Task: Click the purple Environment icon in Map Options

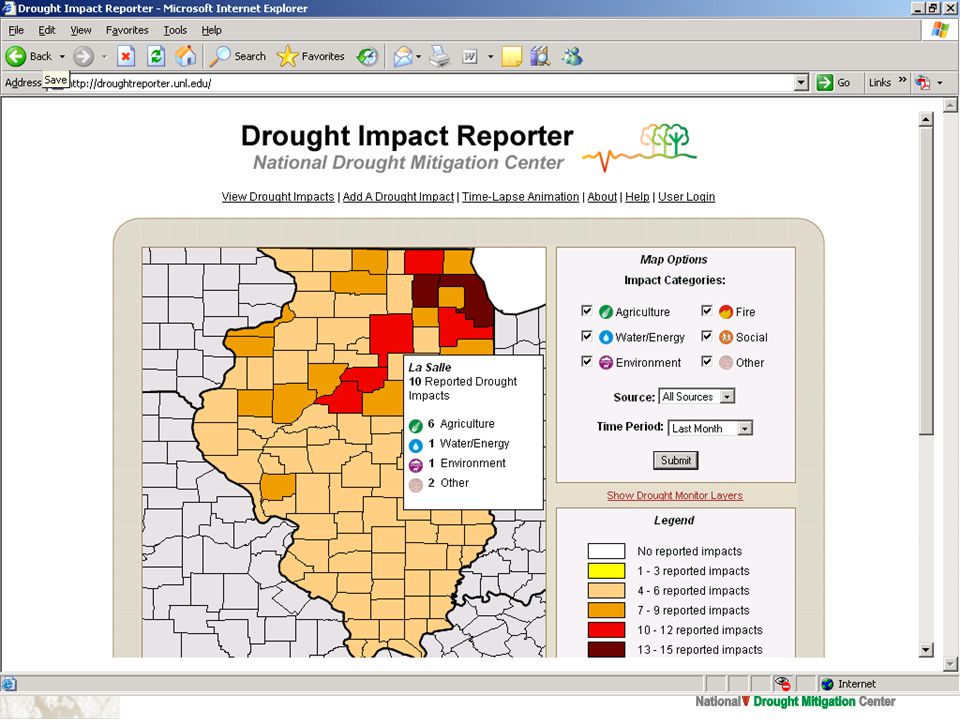Action: (x=606, y=362)
